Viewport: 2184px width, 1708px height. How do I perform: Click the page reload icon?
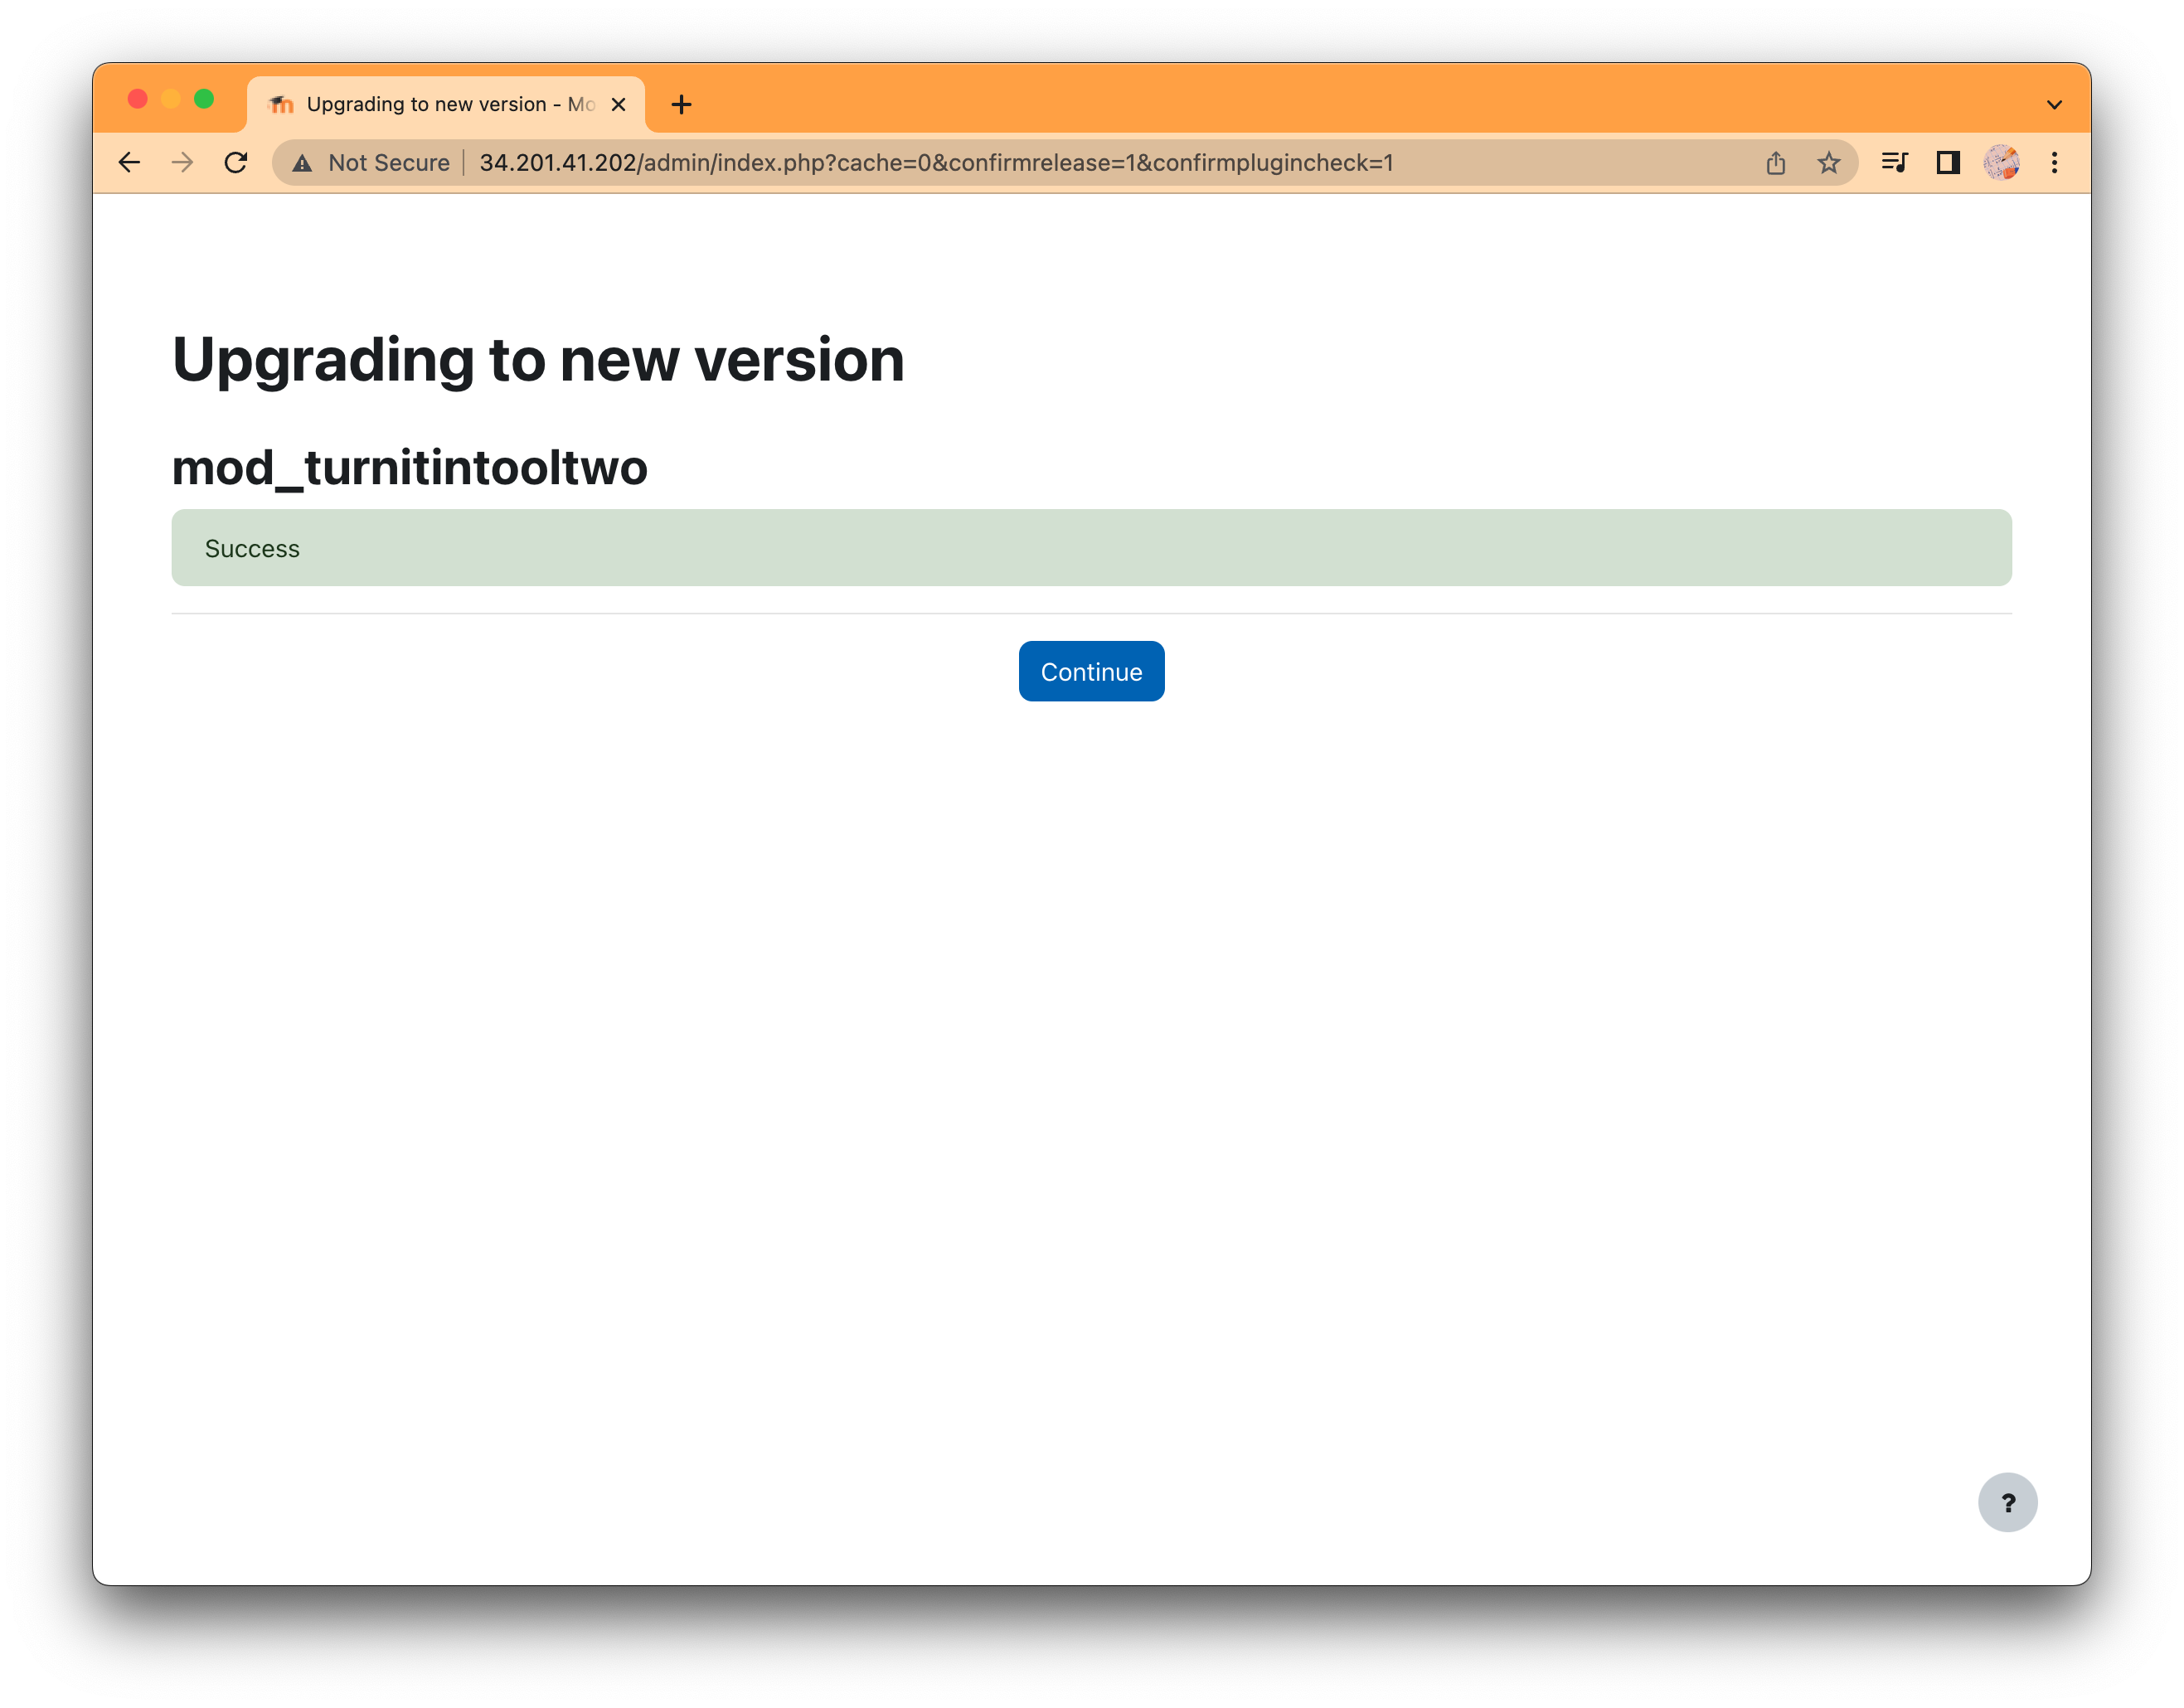235,161
